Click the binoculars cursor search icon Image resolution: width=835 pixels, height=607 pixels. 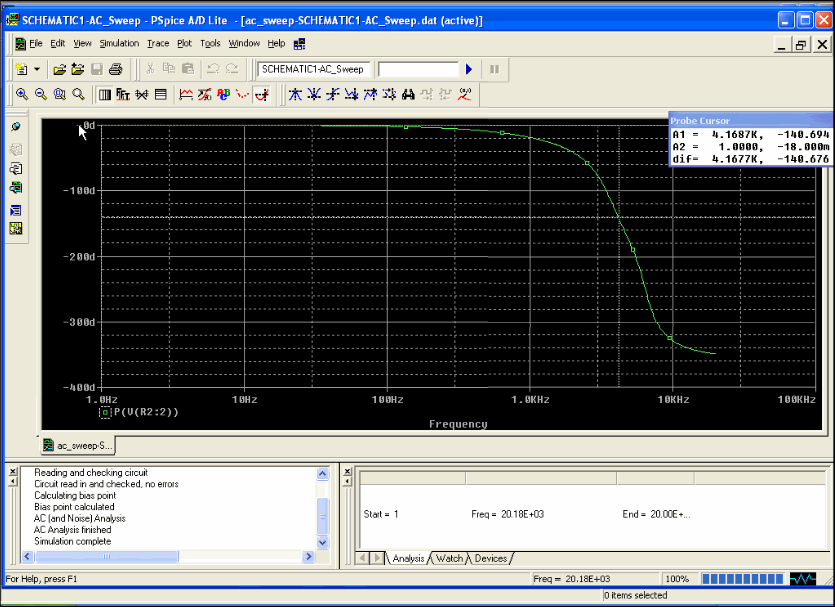[408, 95]
